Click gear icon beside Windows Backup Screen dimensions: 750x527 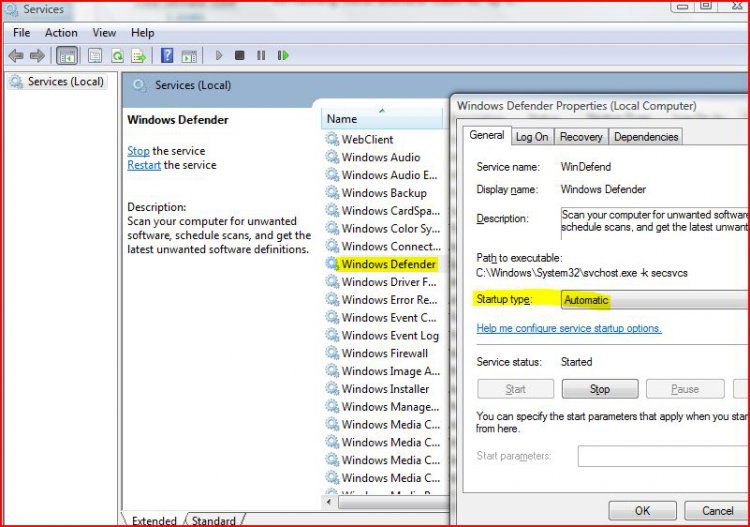332,192
